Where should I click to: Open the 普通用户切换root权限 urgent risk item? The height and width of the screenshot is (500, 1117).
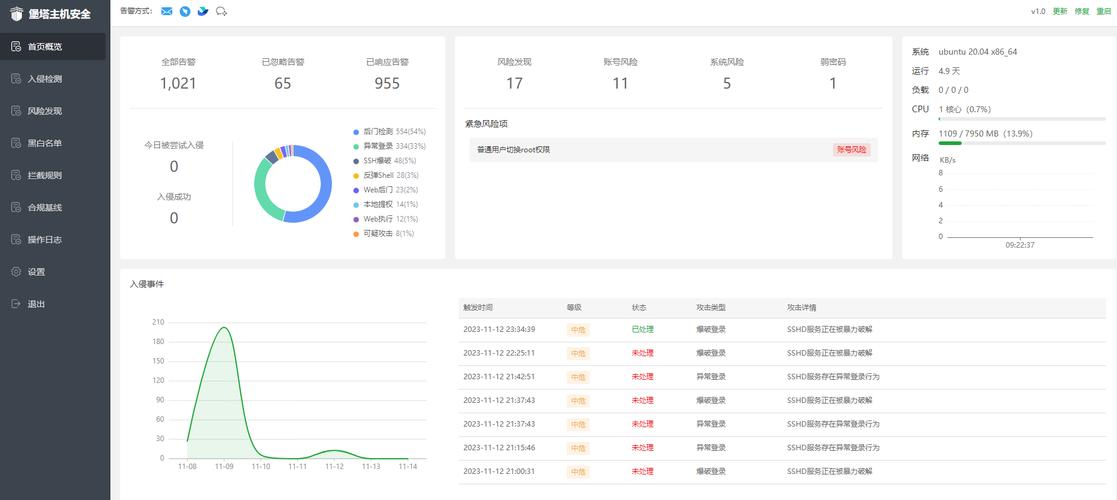point(673,150)
